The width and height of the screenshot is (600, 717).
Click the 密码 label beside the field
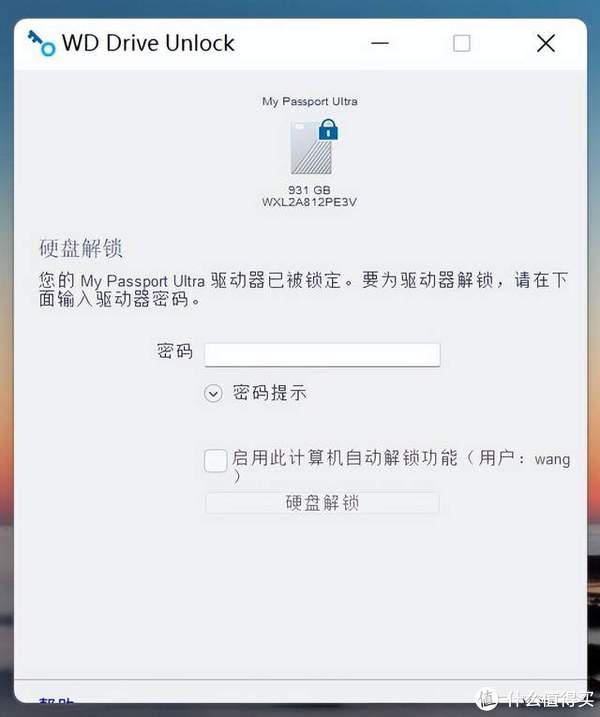[x=174, y=351]
